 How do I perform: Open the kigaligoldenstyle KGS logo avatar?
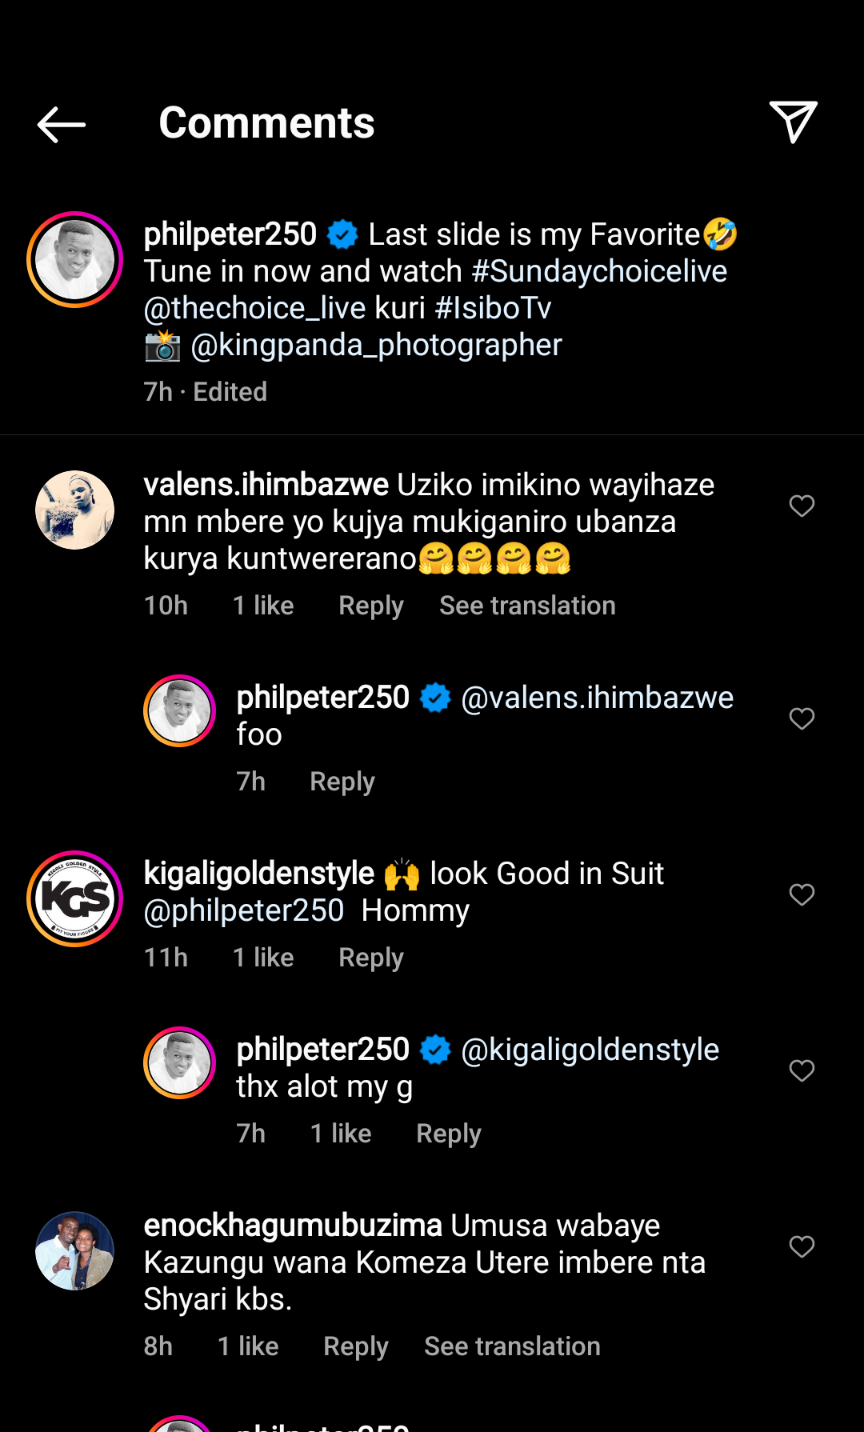click(75, 898)
